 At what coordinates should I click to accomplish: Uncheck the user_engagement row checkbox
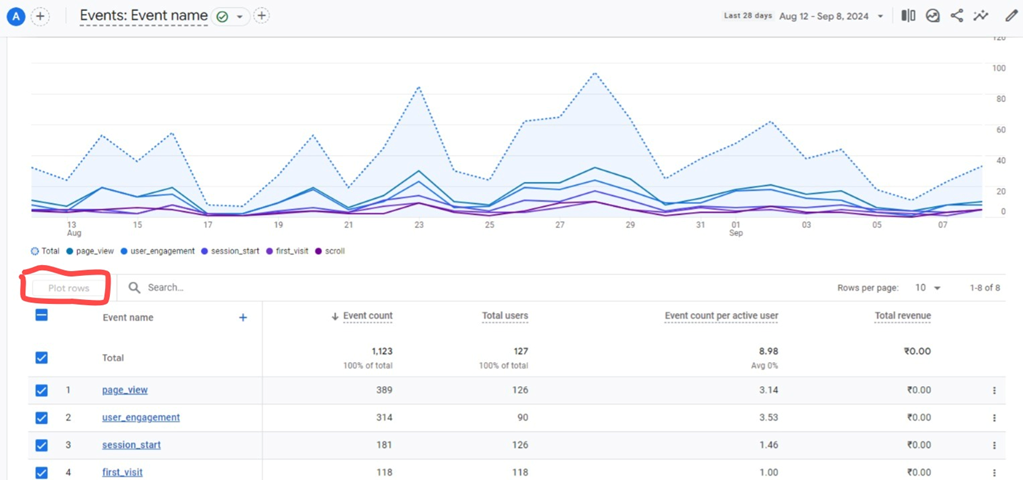click(41, 418)
